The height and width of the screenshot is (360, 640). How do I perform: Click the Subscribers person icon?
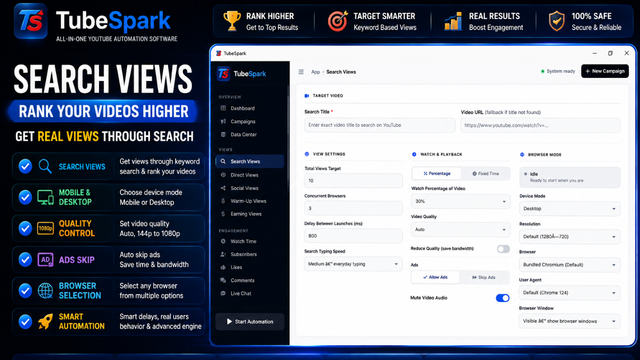pyautogui.click(x=223, y=254)
